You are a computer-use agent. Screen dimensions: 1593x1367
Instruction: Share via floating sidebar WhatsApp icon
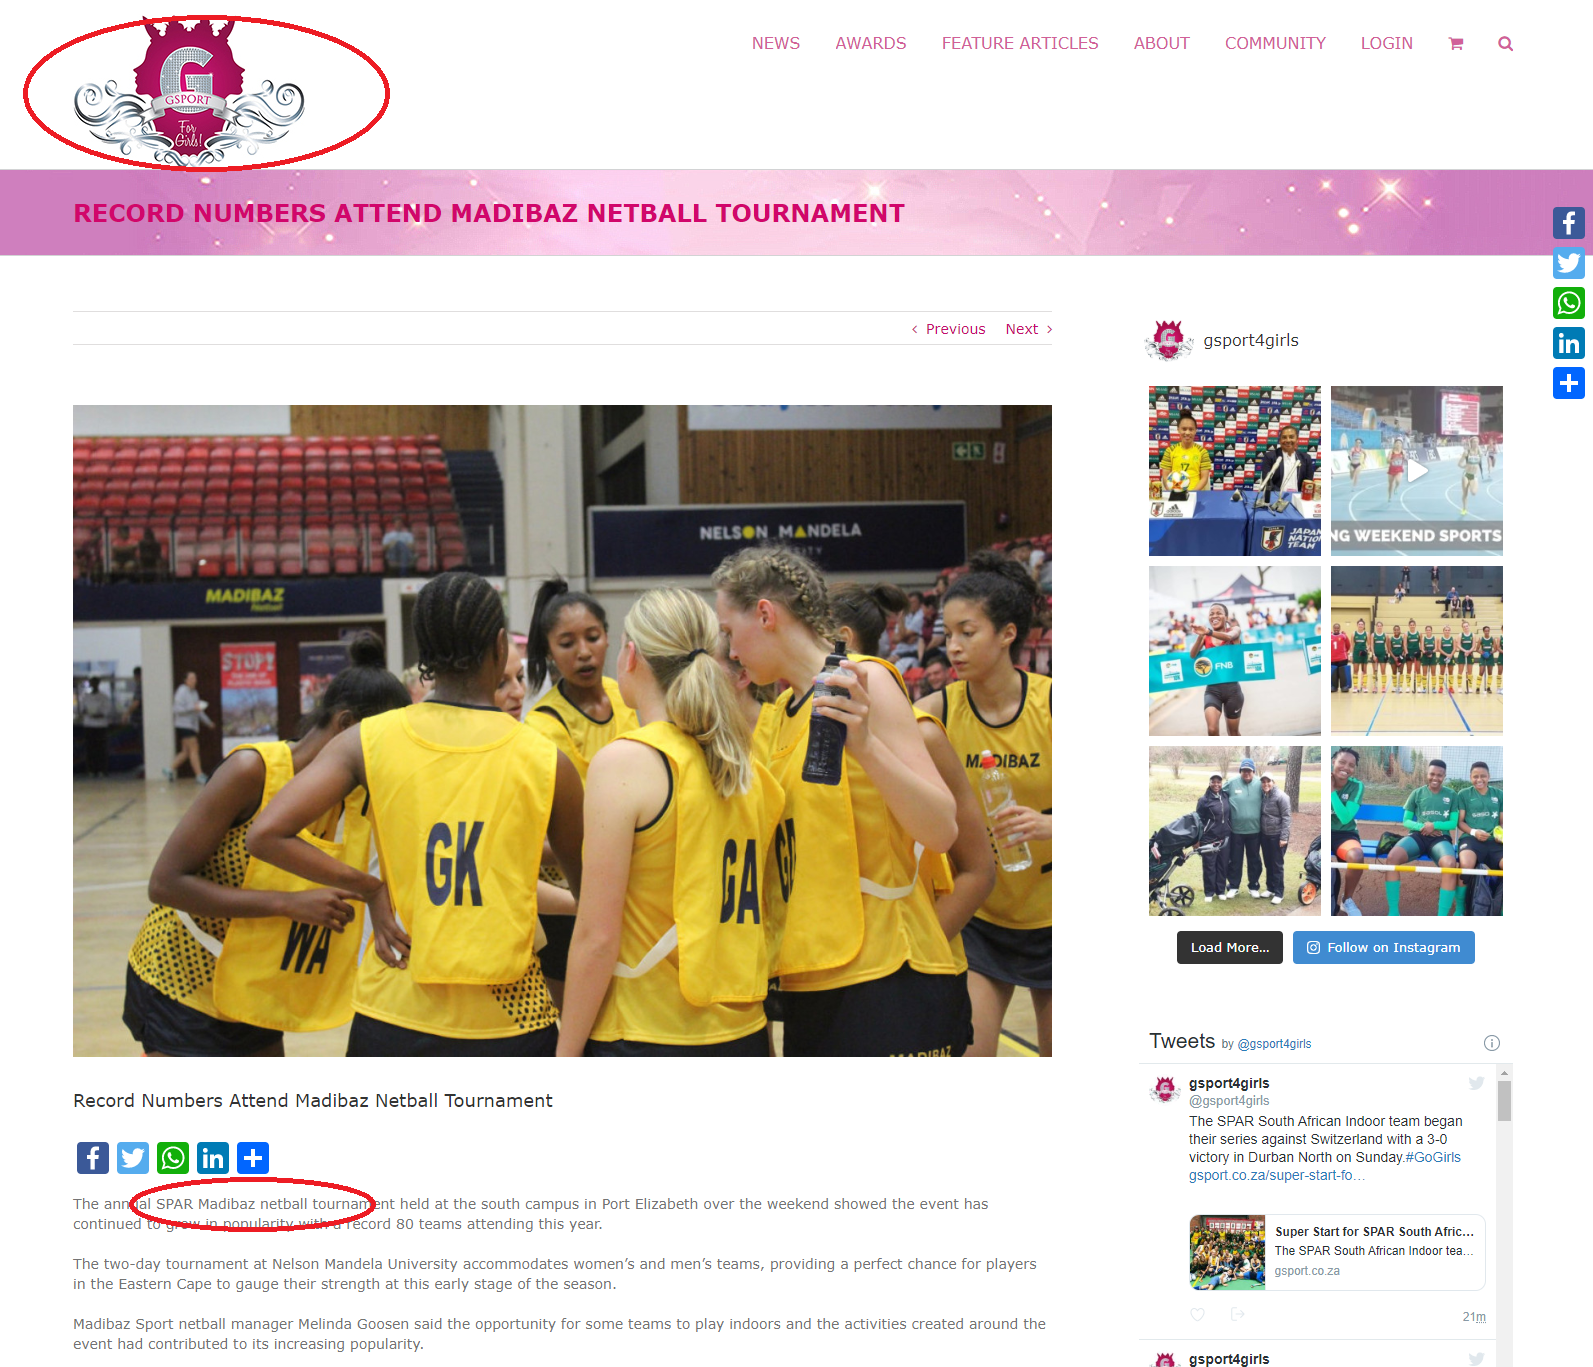click(x=1569, y=303)
